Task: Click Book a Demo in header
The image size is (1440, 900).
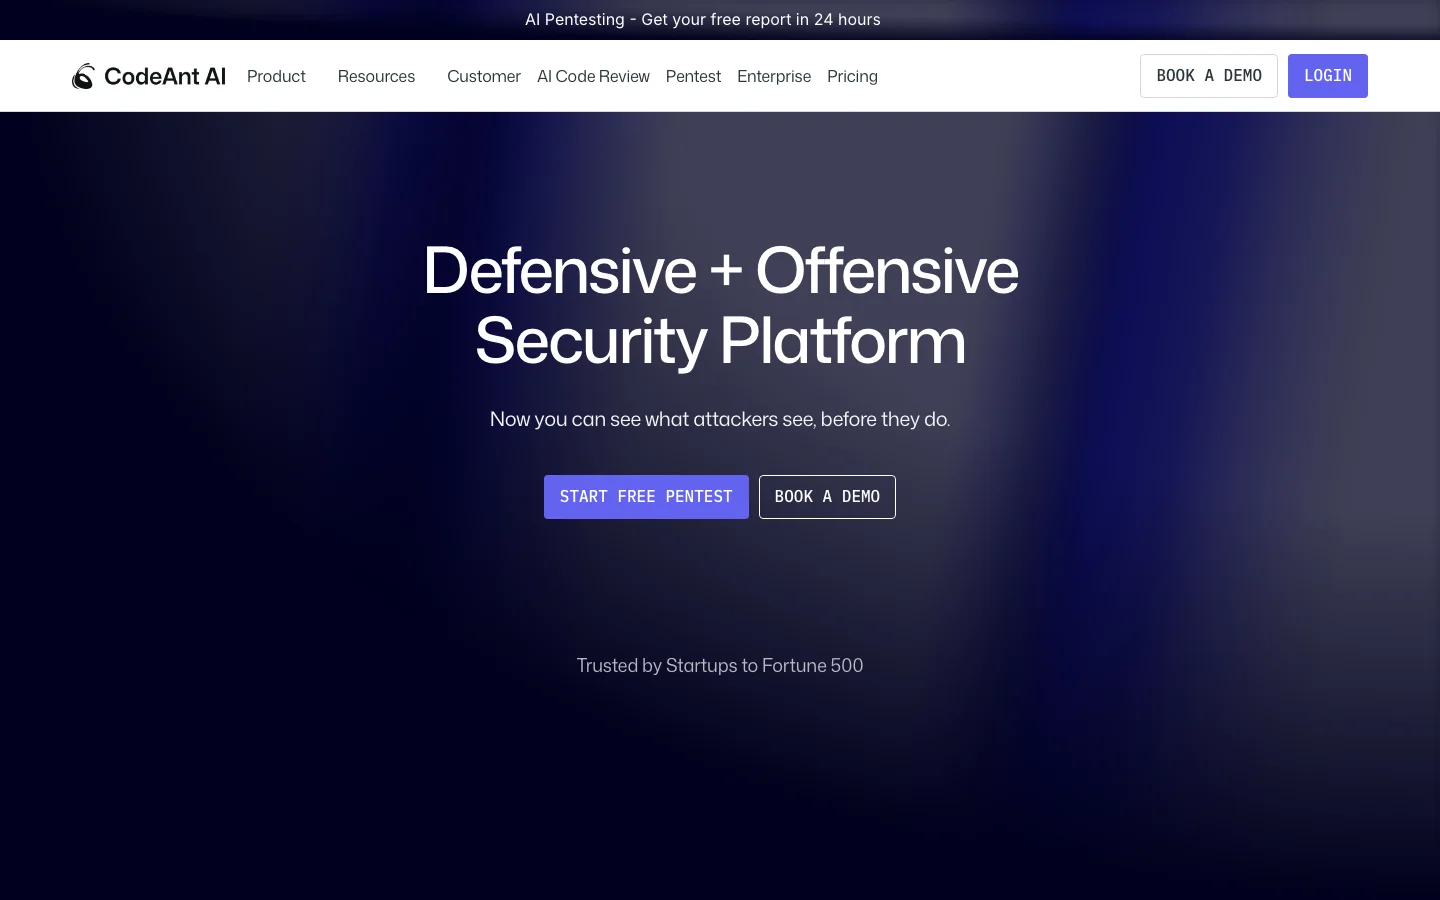Action: click(x=1209, y=76)
